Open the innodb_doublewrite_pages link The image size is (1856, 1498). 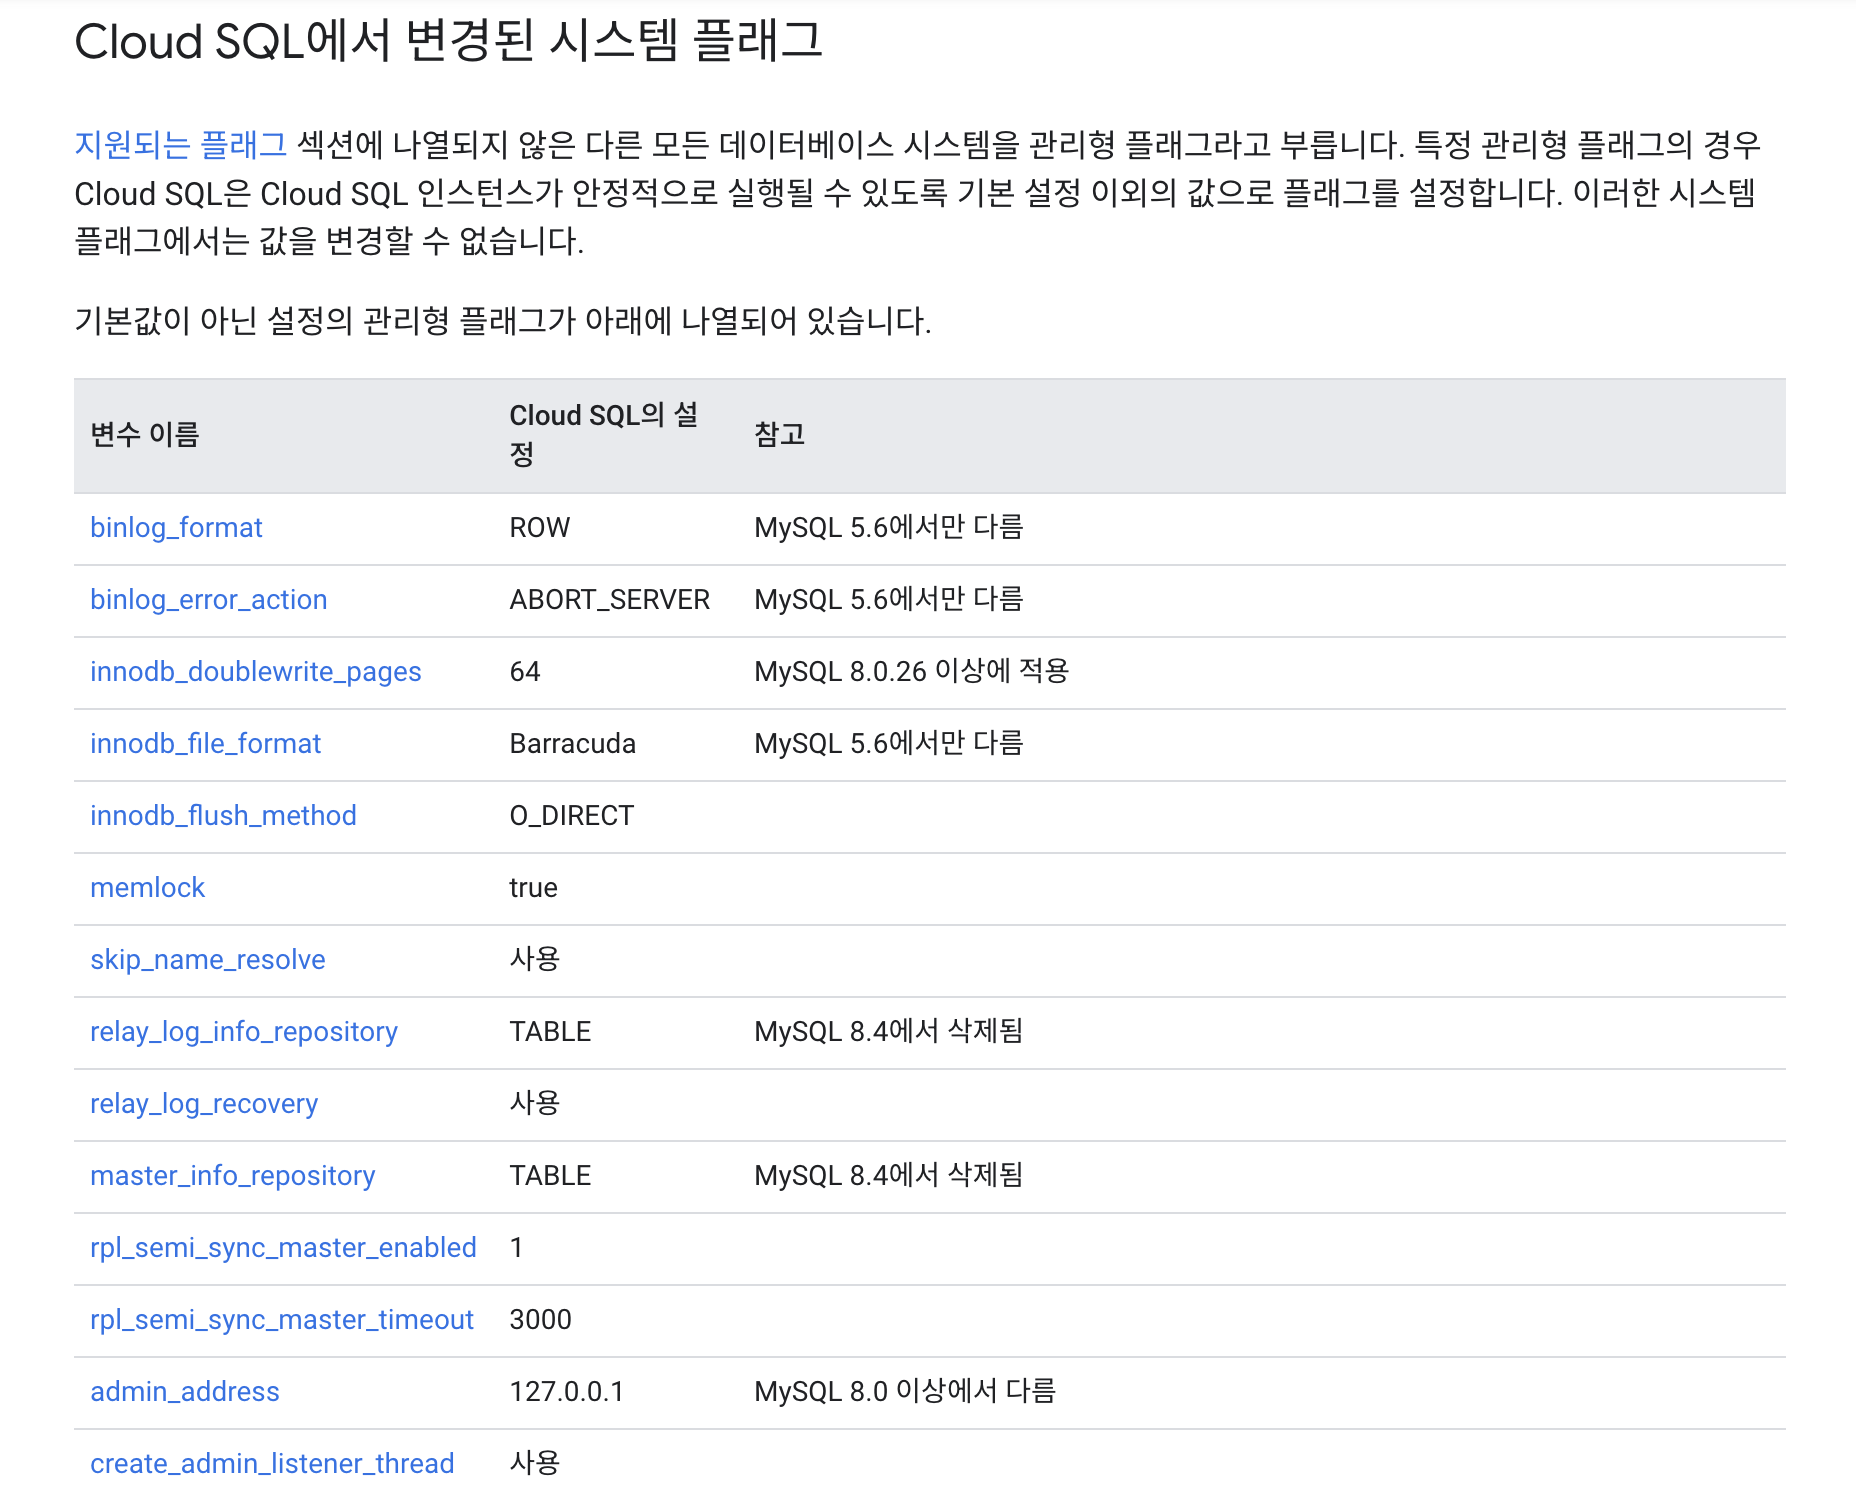point(256,672)
